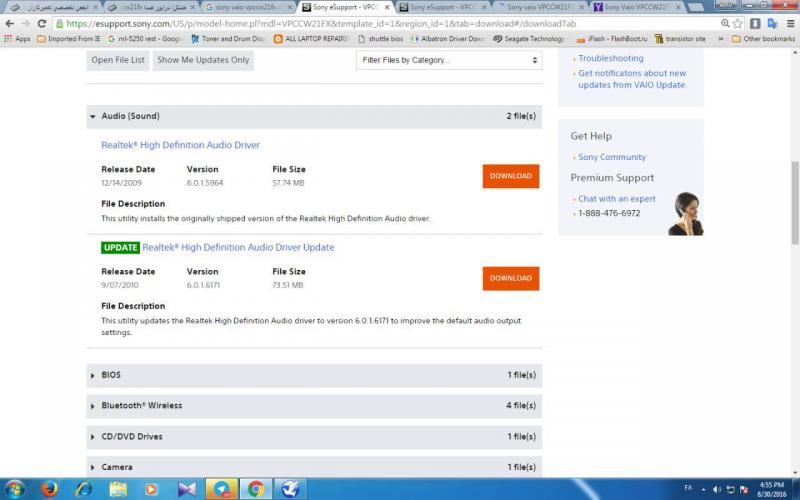
Task: Go back with Chrome's back arrow
Action: pos(10,23)
